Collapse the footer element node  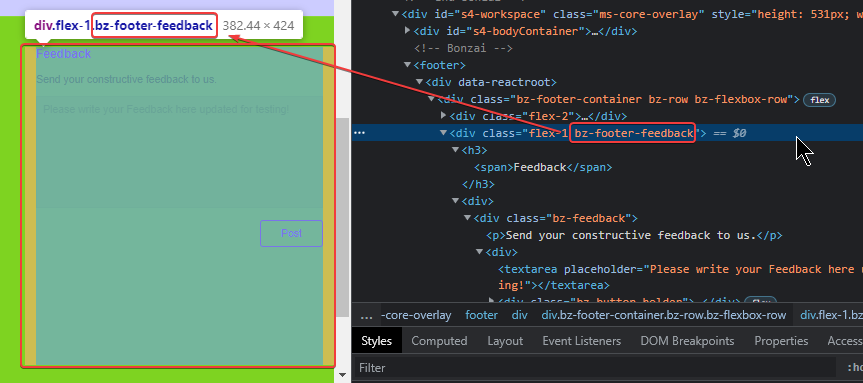(x=407, y=65)
